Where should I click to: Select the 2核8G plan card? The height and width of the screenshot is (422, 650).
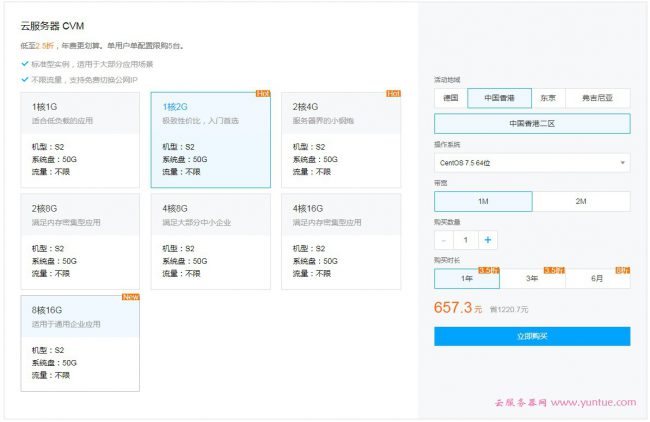coord(80,241)
